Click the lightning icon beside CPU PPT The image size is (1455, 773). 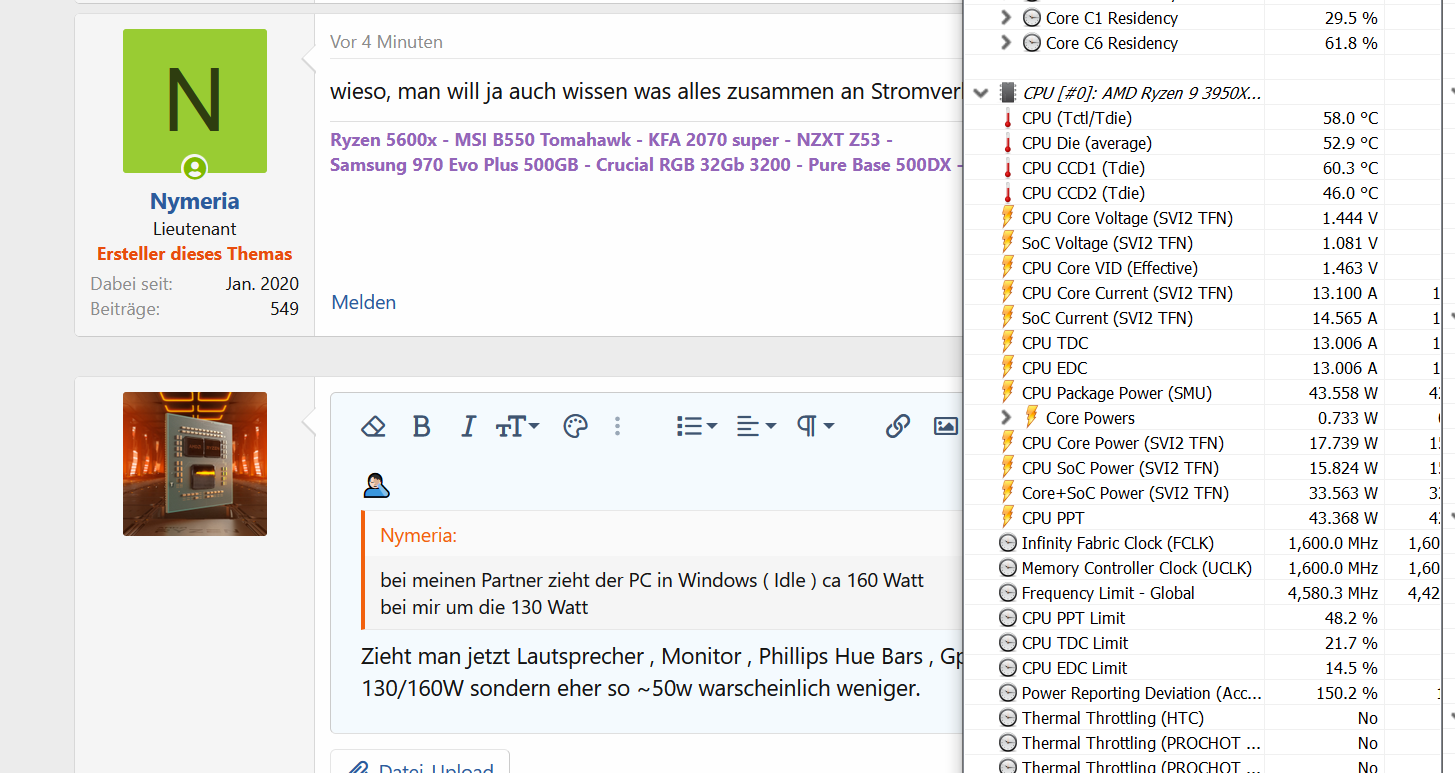pos(1008,518)
